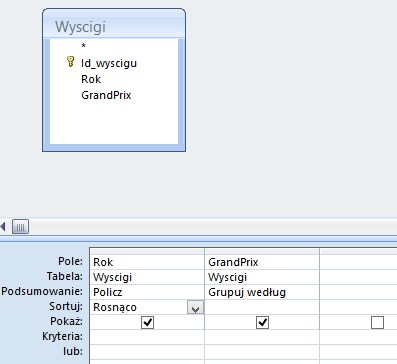Click the Podsumowanie row label
397x364 pixels.
[x=42, y=291]
